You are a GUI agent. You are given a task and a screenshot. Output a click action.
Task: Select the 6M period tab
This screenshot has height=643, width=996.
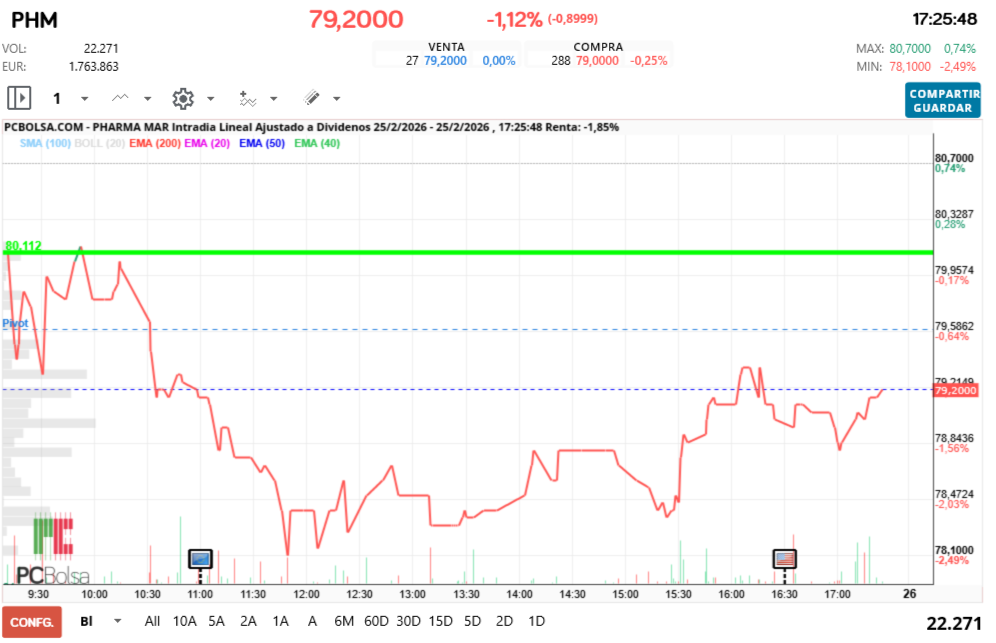point(344,621)
